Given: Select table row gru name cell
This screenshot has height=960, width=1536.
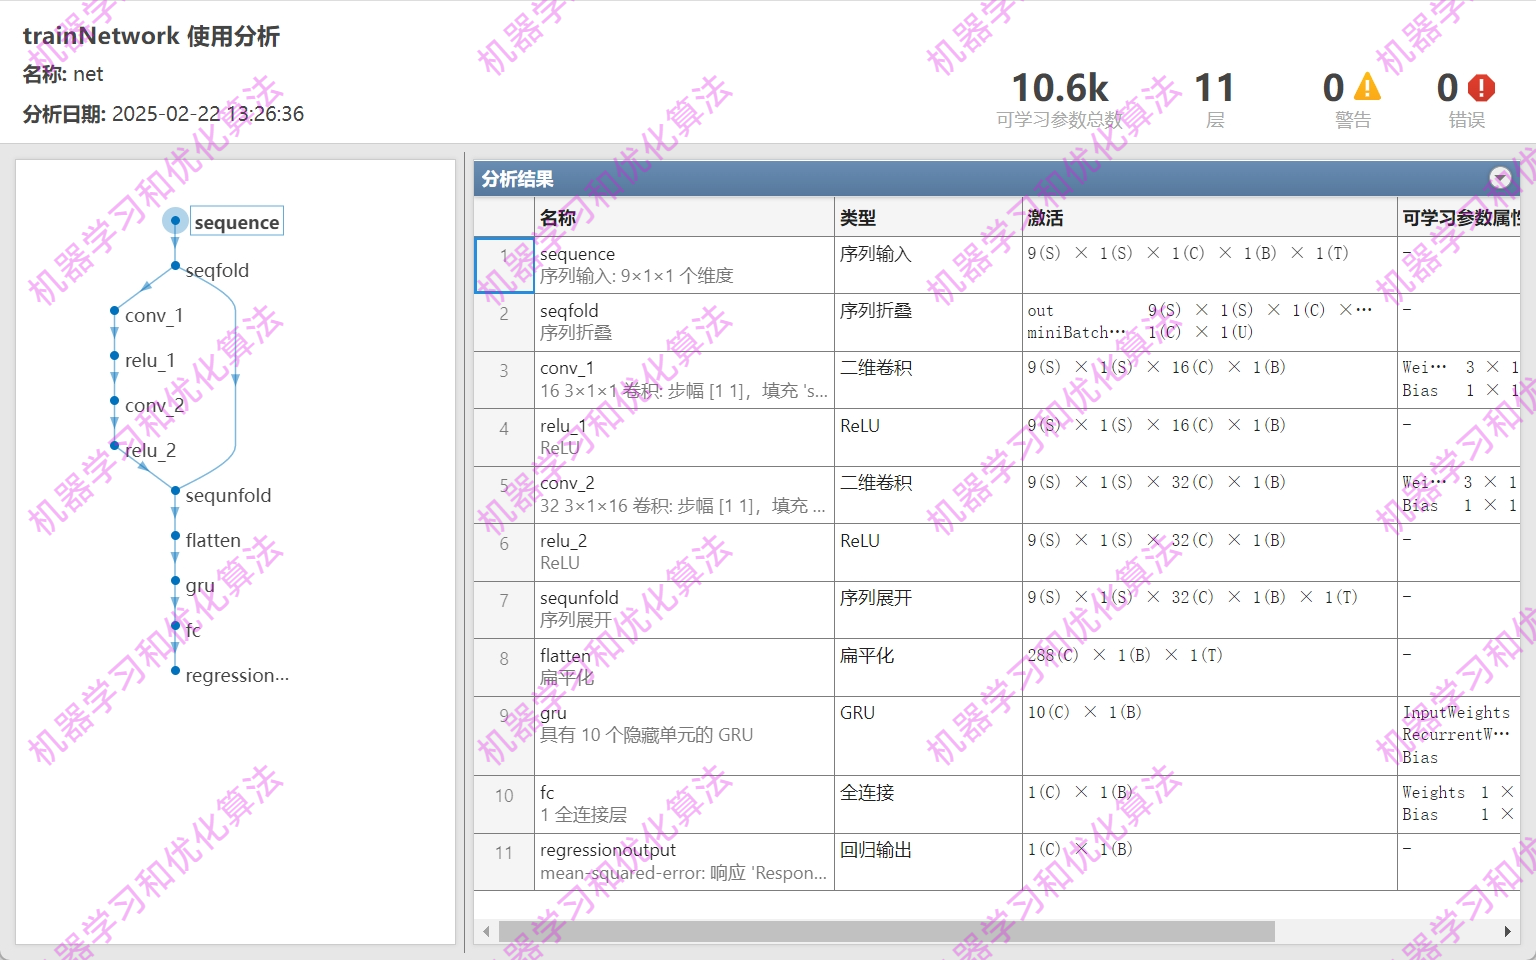Looking at the screenshot, I should [684, 736].
